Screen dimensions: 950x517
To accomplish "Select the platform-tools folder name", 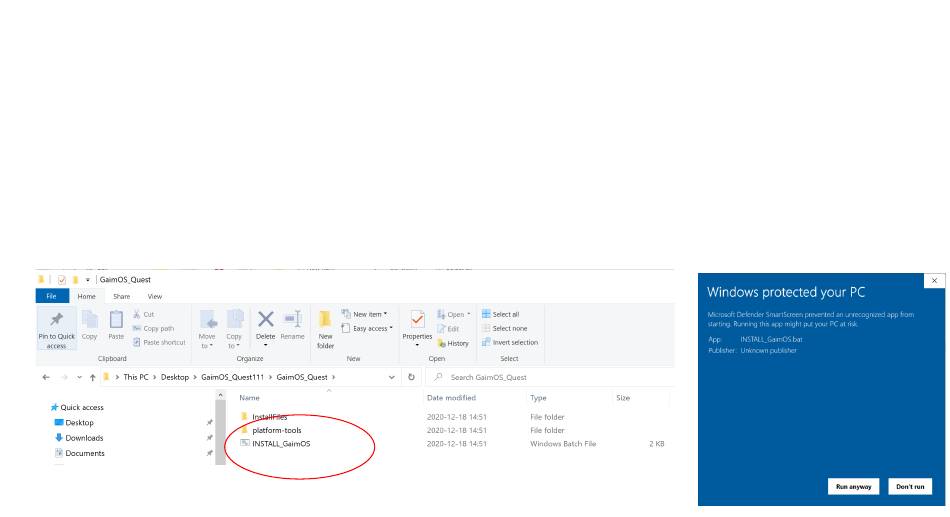I will (x=277, y=430).
